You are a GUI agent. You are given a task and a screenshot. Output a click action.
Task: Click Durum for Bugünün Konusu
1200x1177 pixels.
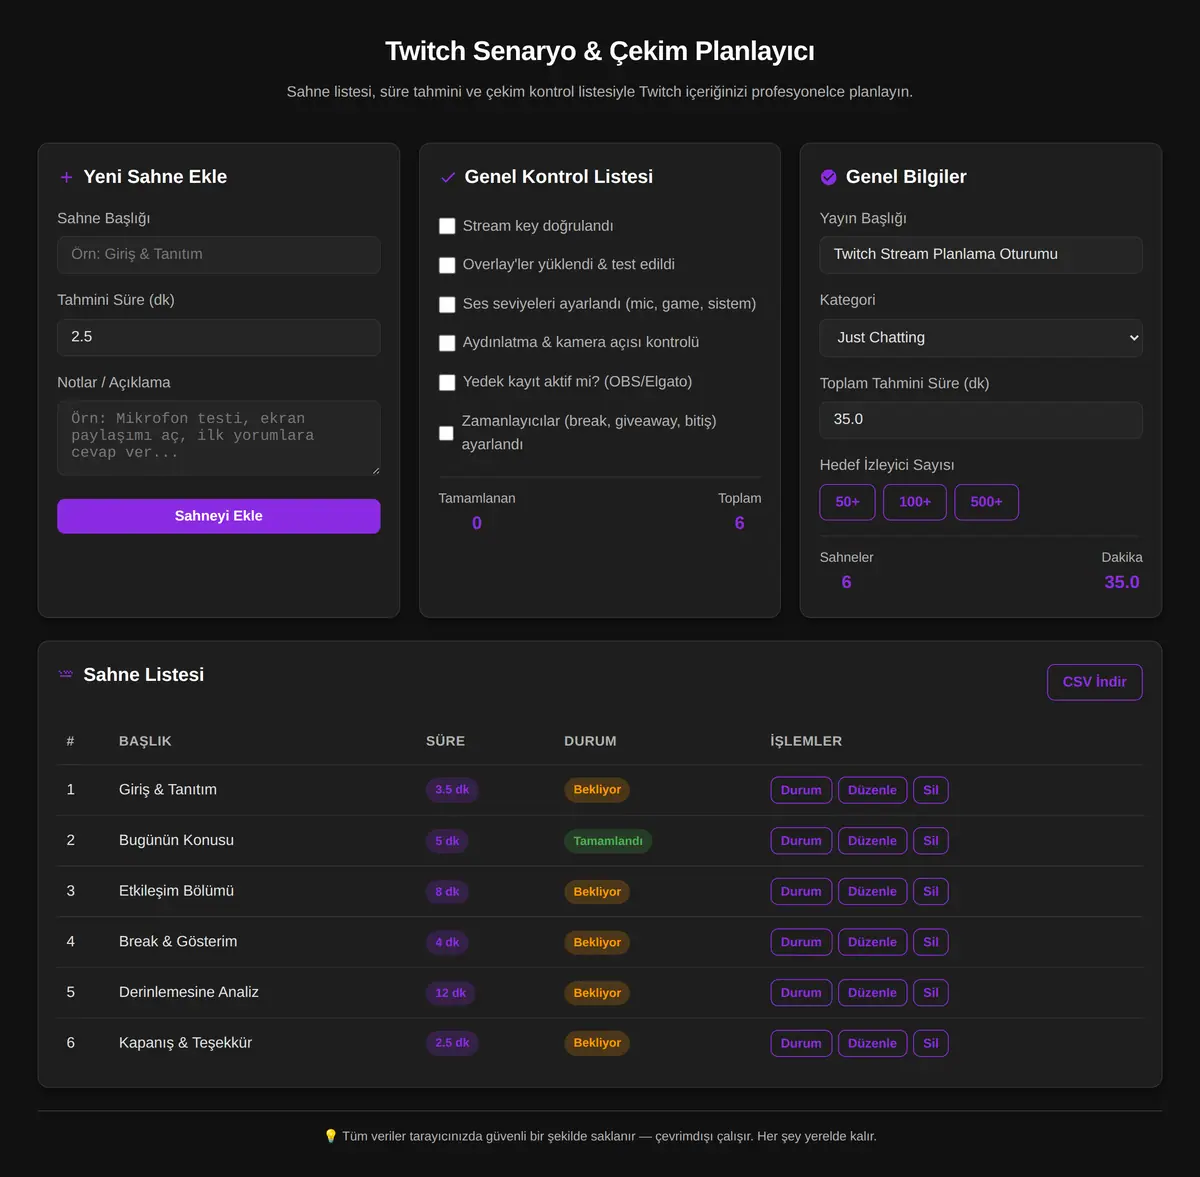[x=801, y=841]
